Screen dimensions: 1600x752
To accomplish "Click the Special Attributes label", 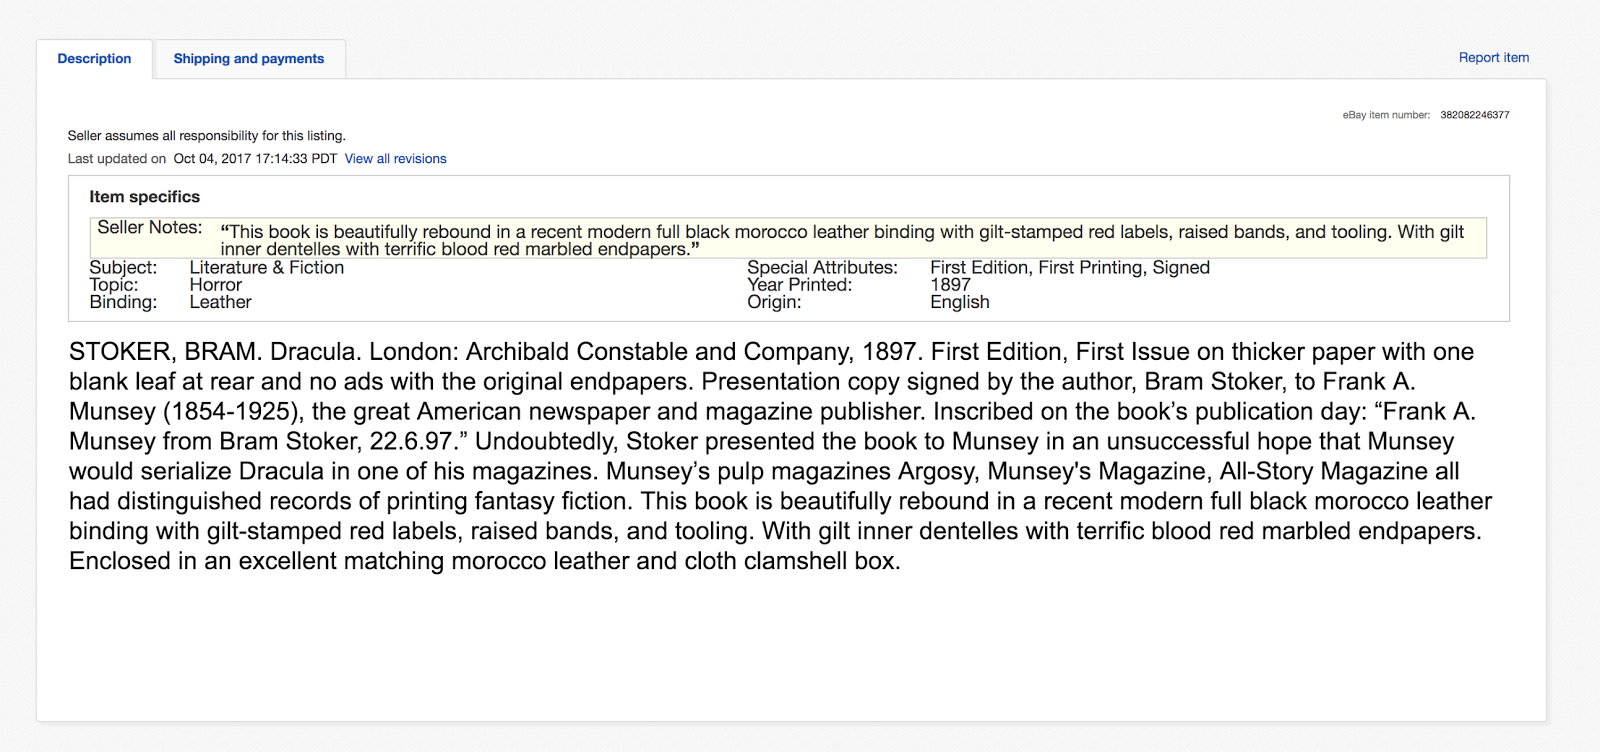I will click(822, 268).
